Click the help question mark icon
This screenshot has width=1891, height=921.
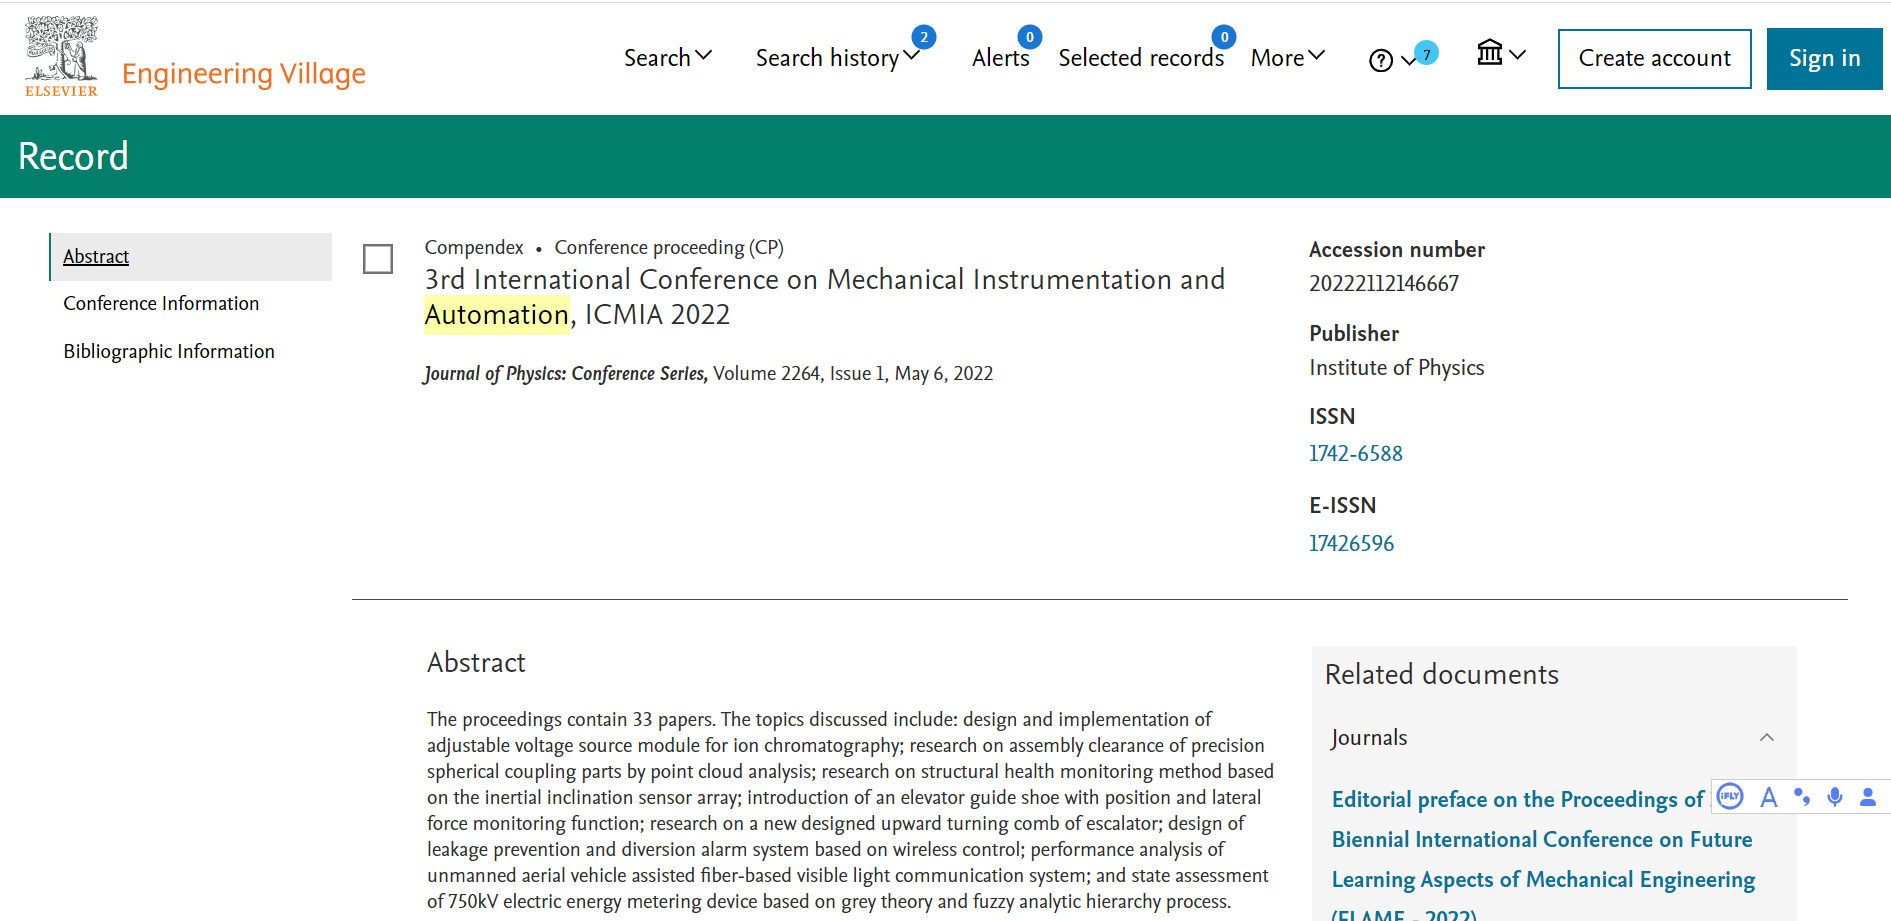click(1381, 61)
